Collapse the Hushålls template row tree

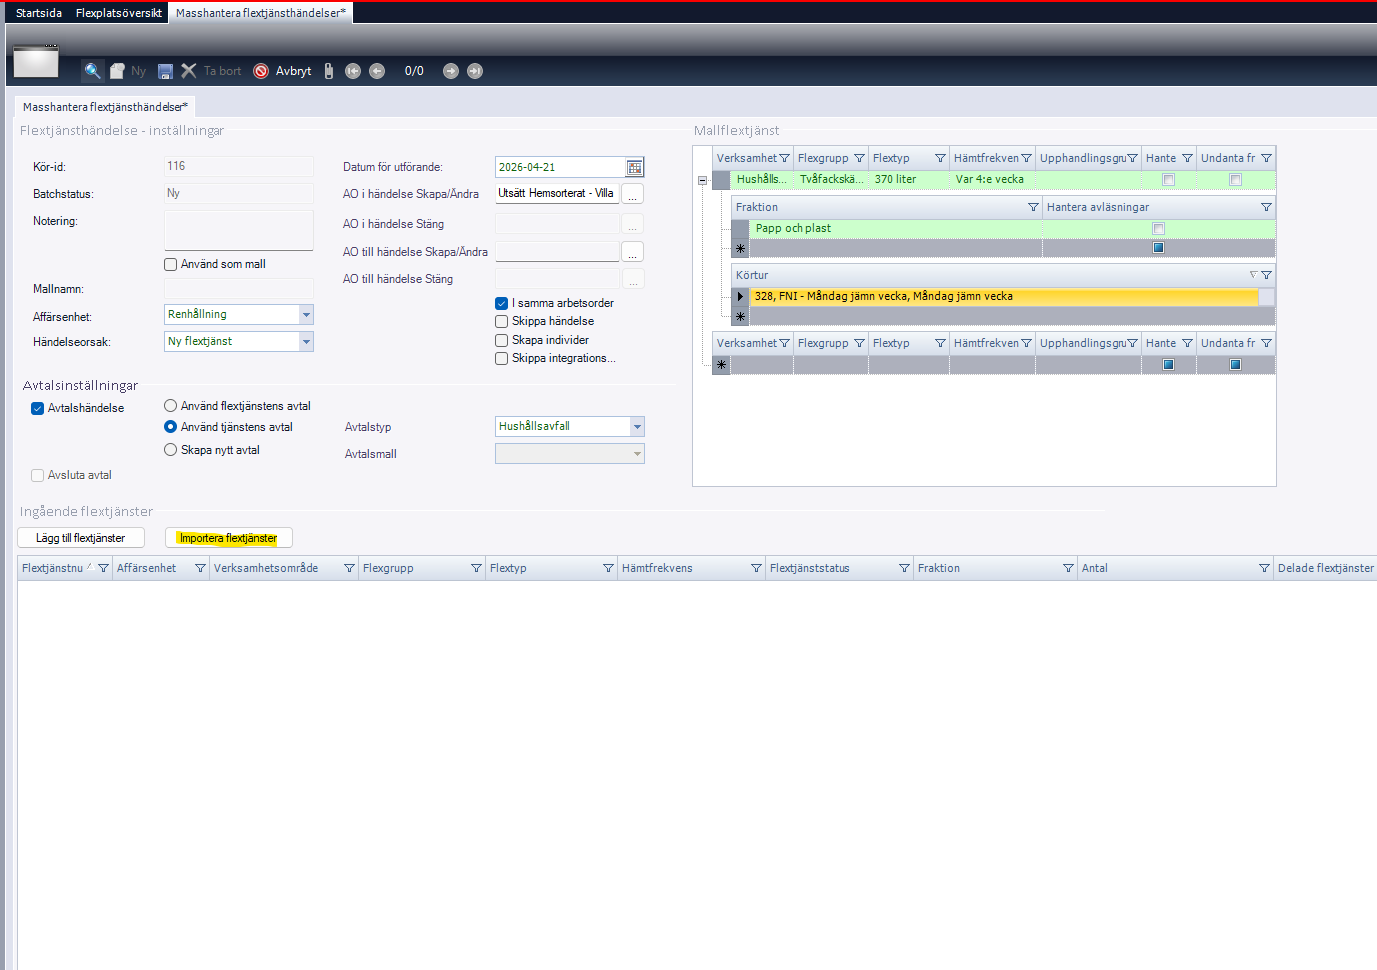[x=702, y=181]
